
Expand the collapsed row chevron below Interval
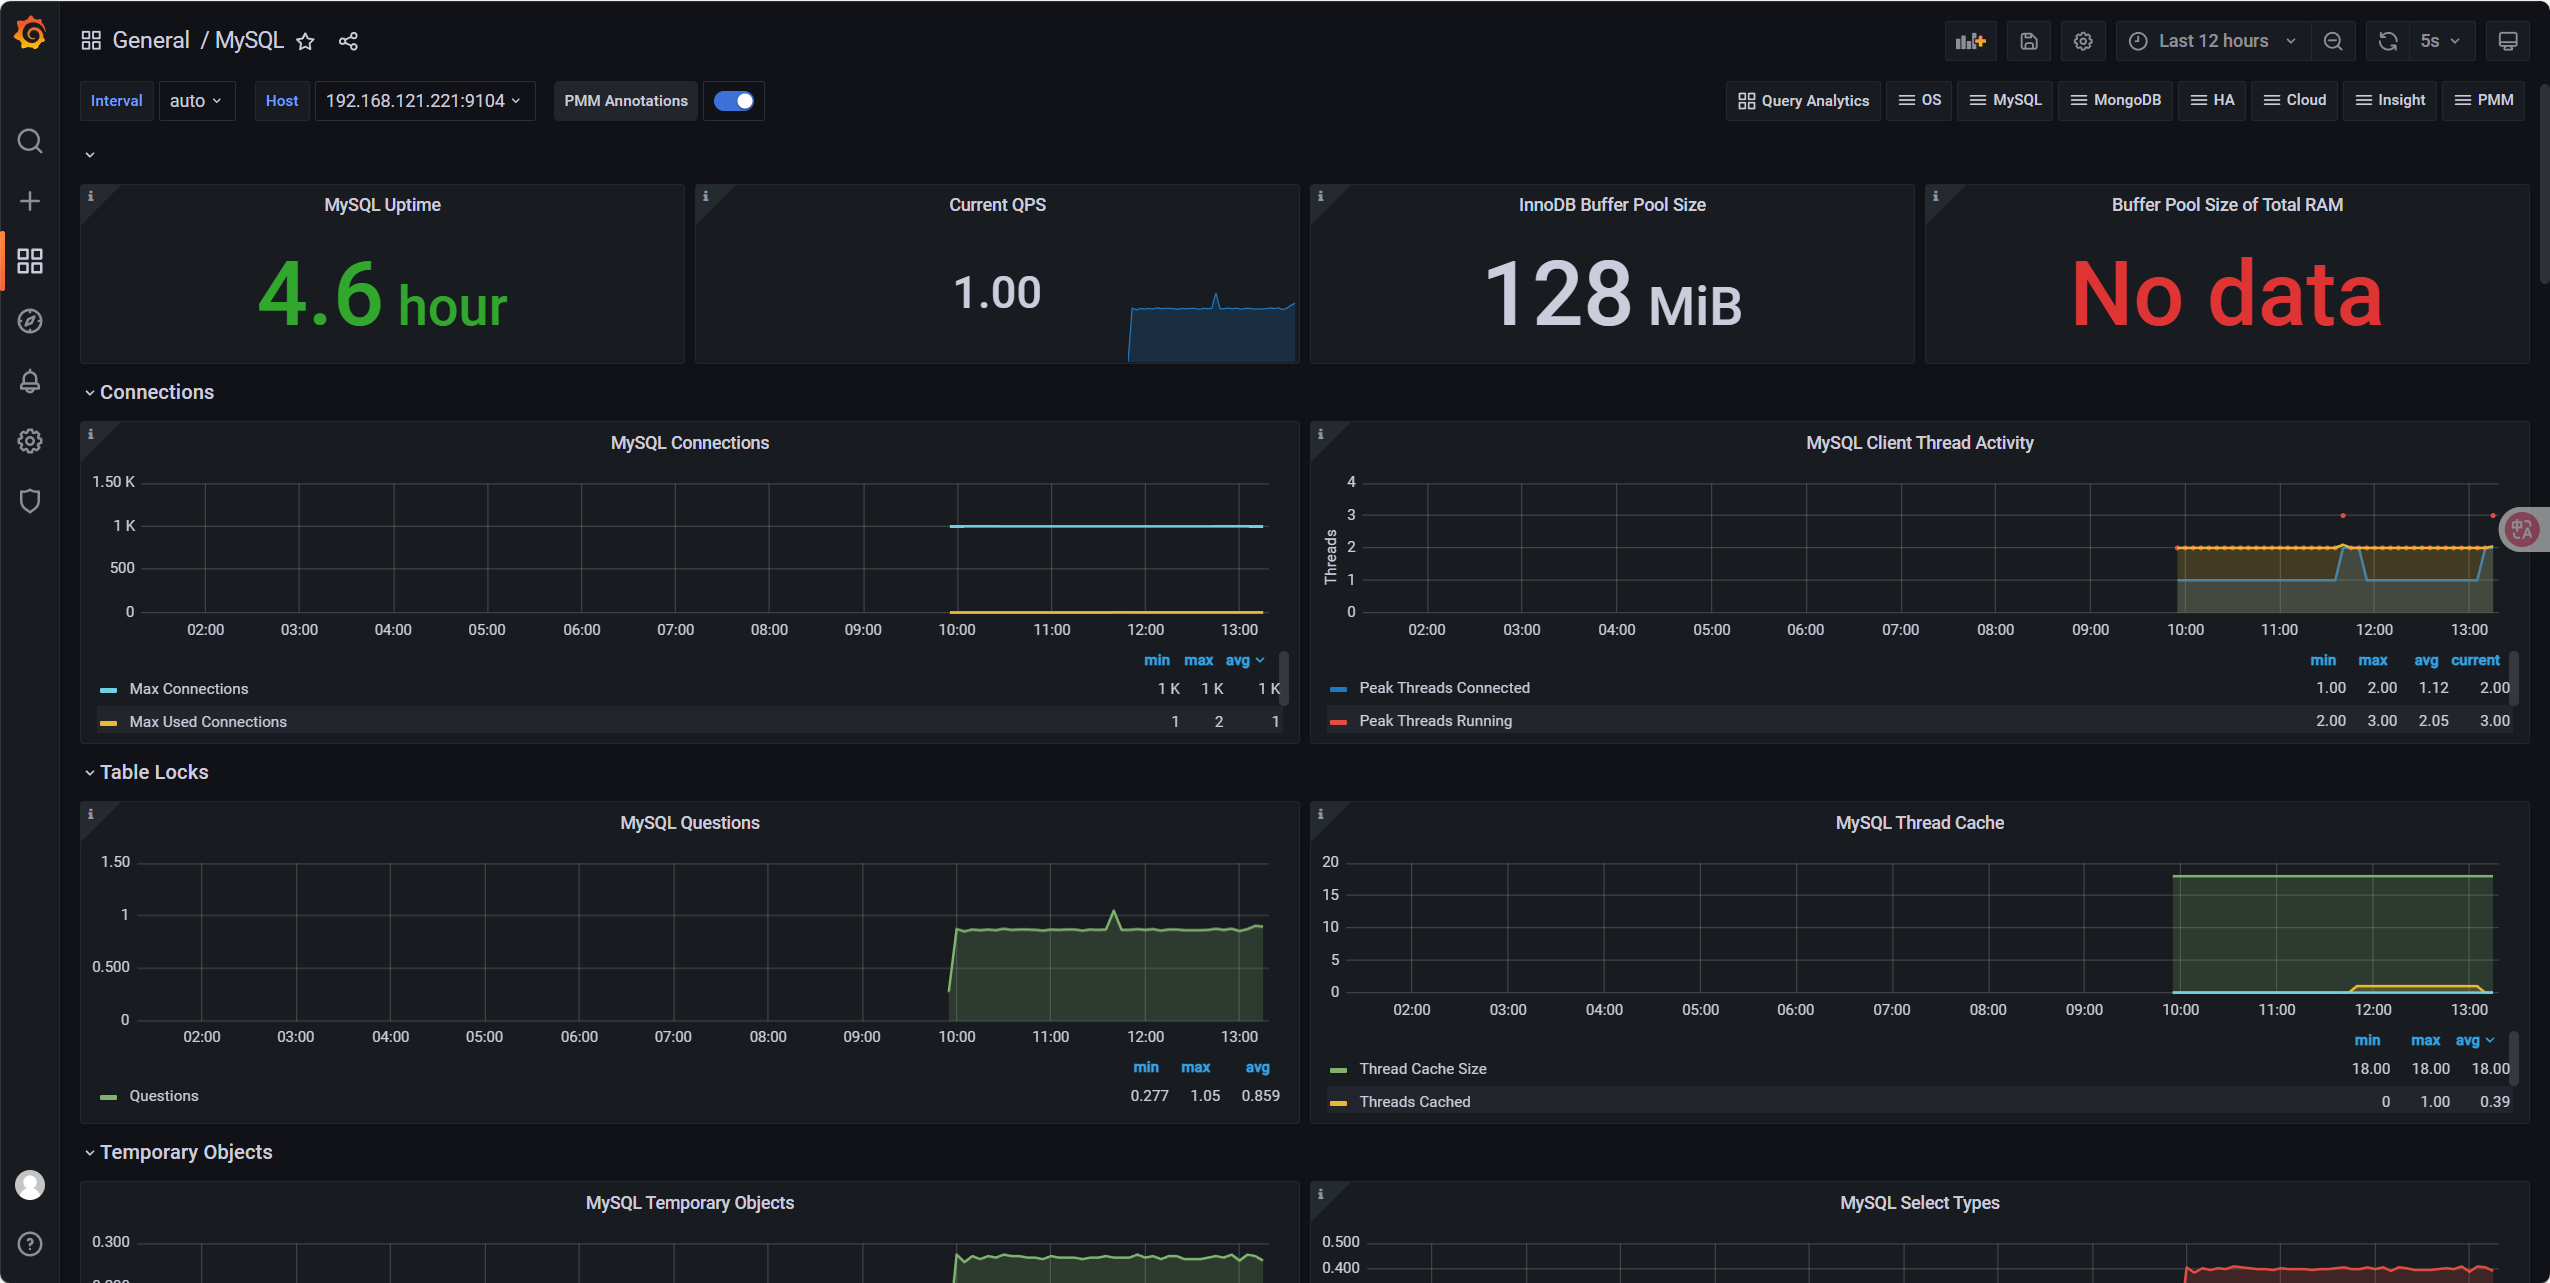(x=90, y=155)
